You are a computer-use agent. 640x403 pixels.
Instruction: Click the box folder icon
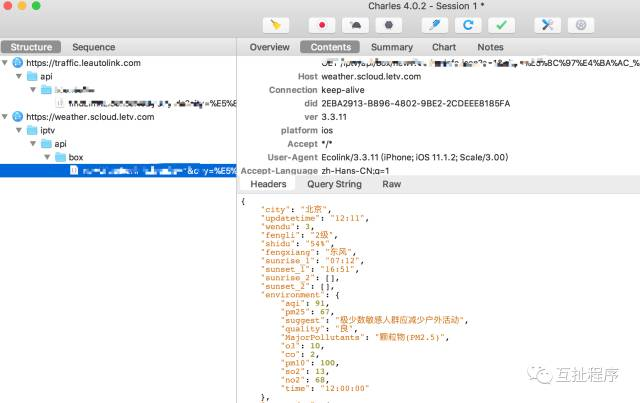click(x=60, y=157)
